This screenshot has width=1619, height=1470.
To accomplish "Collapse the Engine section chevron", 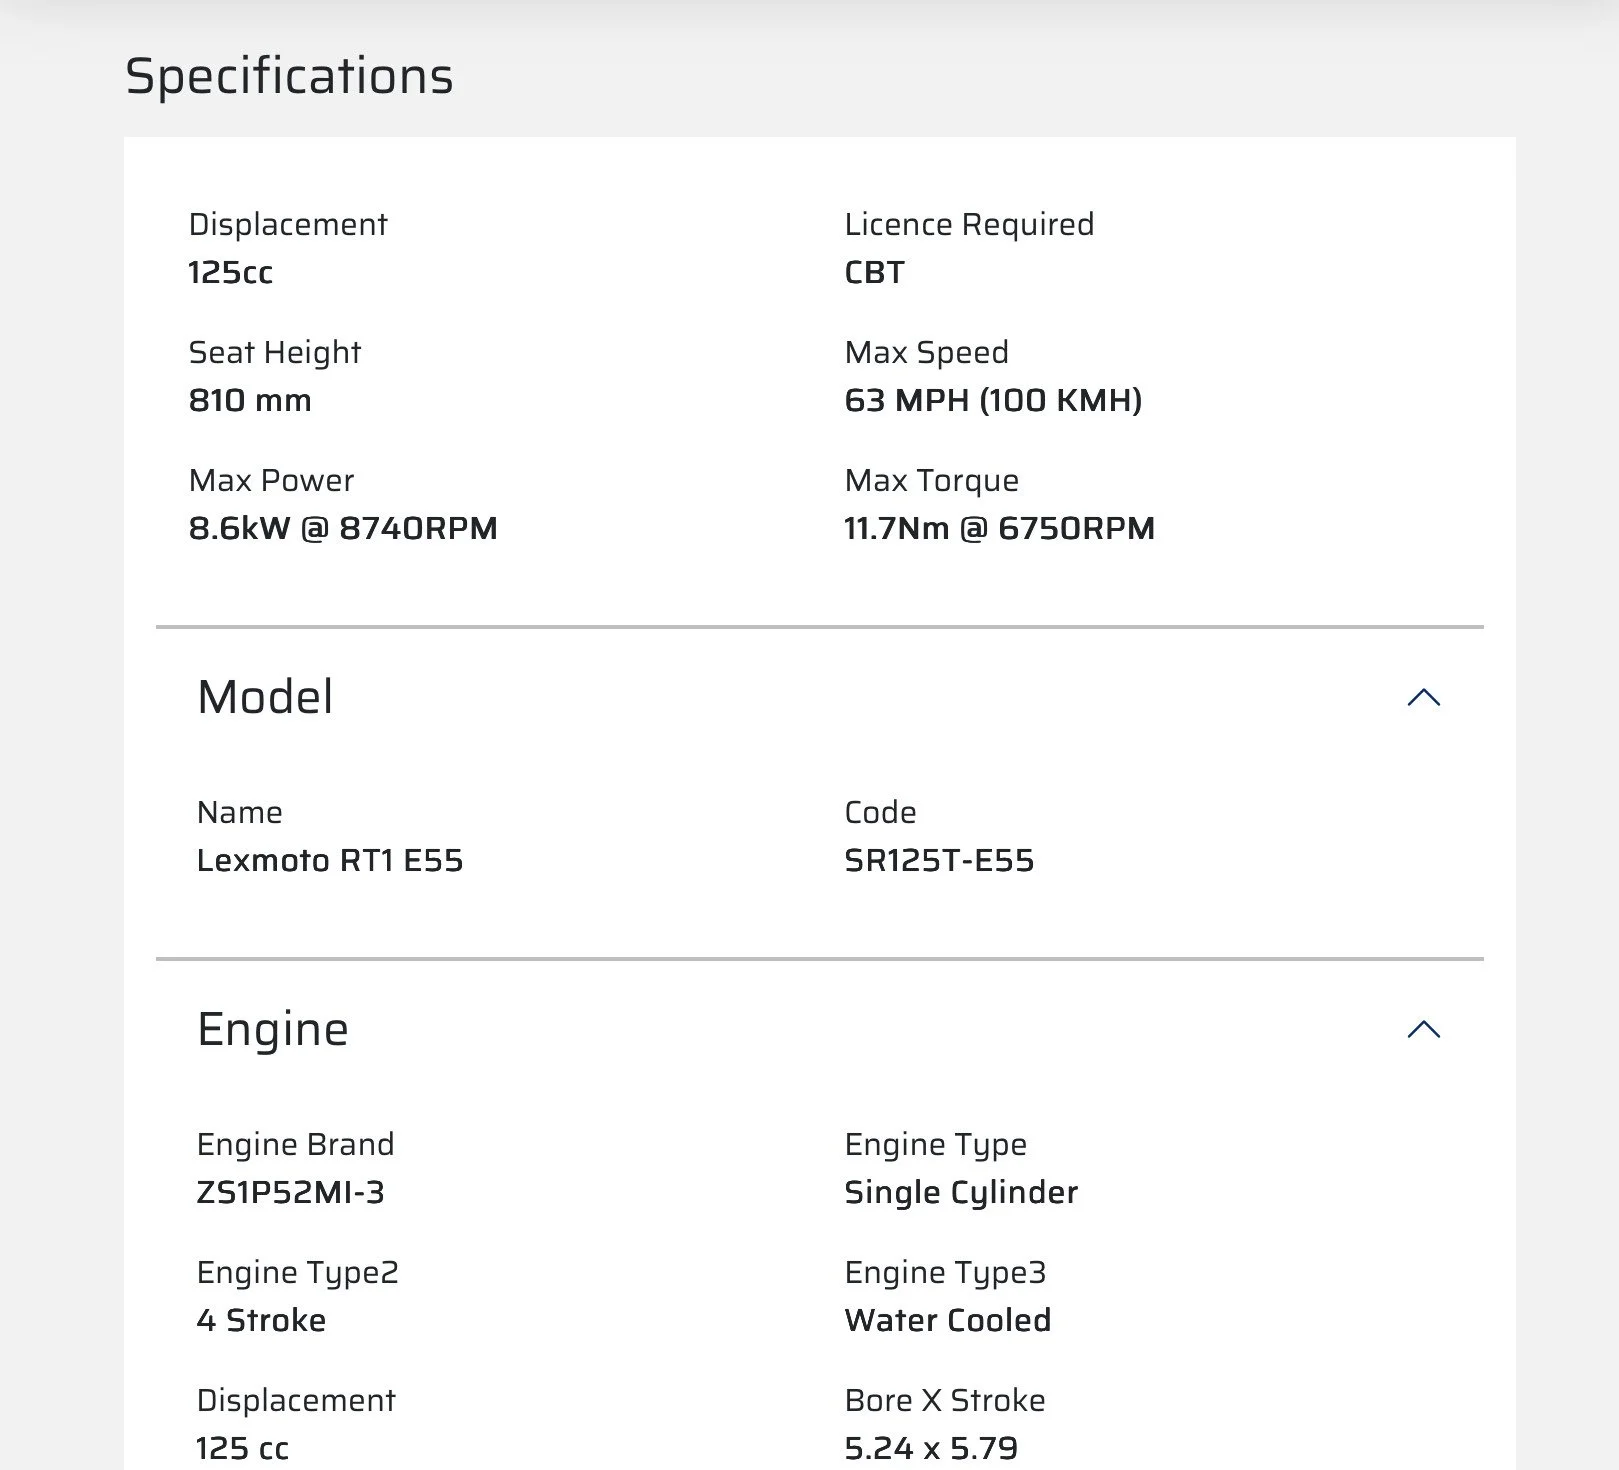I will [x=1423, y=1030].
